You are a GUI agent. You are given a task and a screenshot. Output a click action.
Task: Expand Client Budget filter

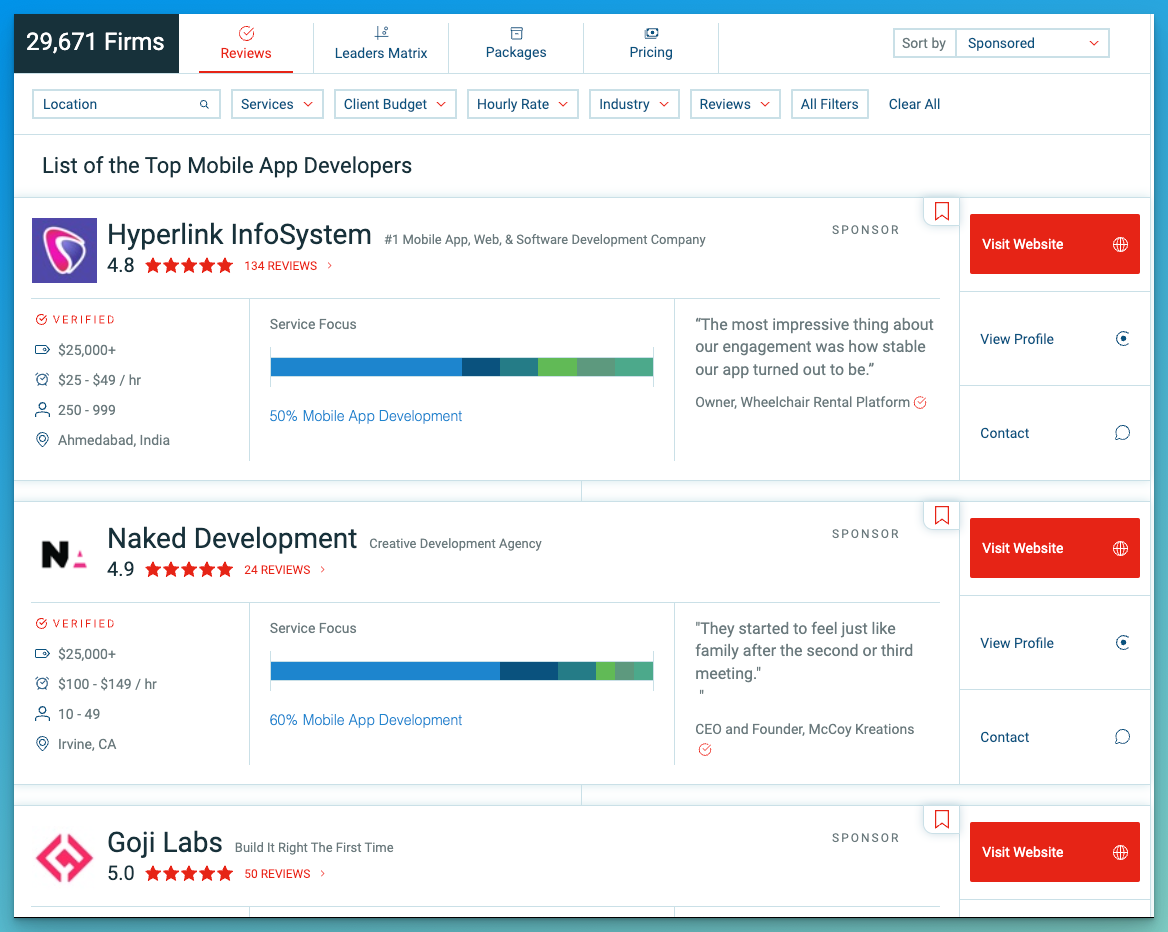[x=395, y=104]
